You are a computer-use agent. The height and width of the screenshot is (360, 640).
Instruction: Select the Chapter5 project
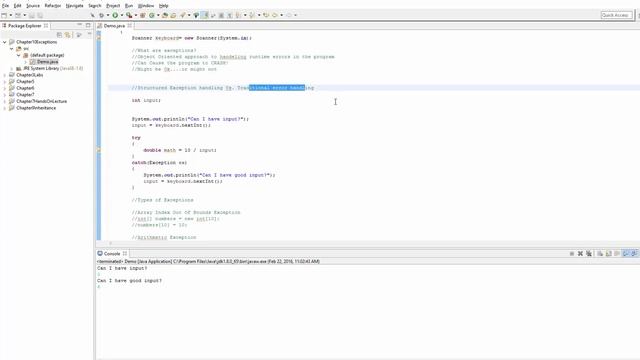(25, 82)
